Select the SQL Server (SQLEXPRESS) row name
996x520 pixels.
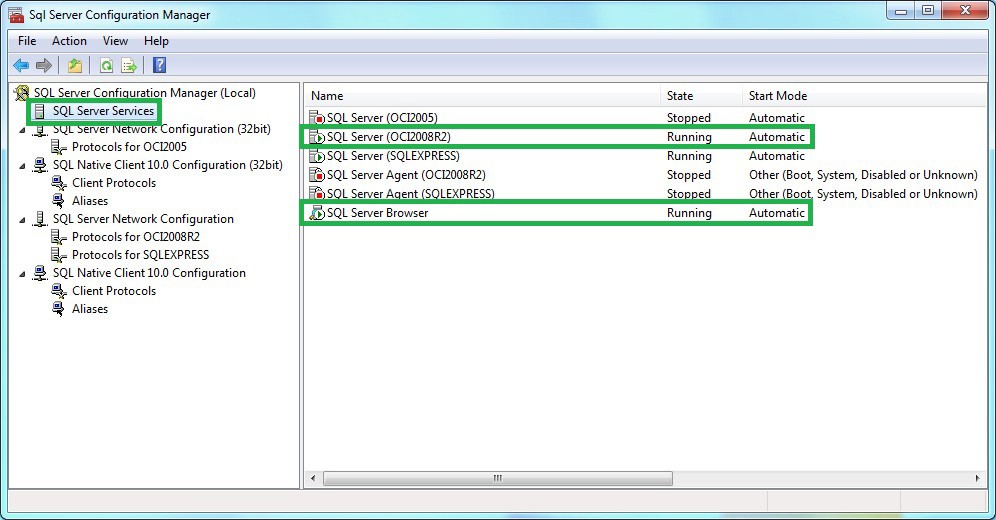click(x=393, y=156)
